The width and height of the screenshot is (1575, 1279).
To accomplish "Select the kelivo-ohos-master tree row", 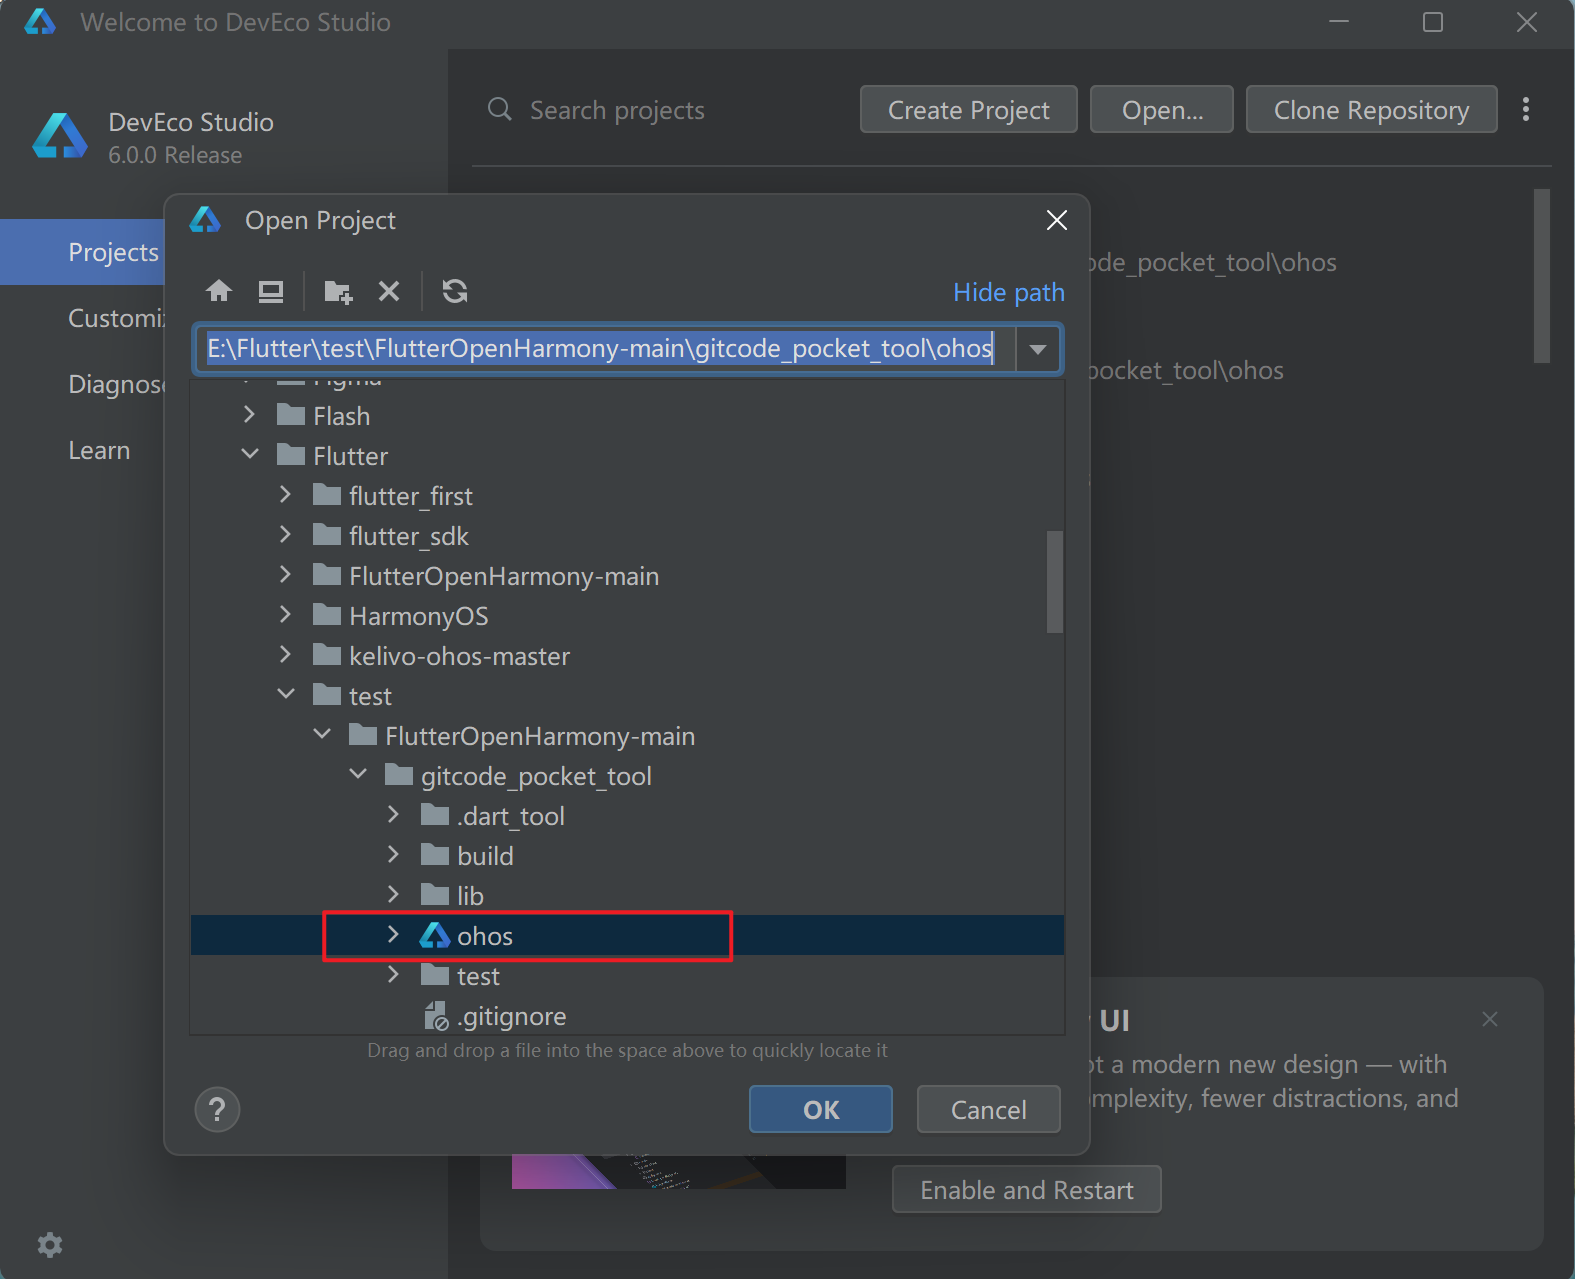I will pos(627,655).
